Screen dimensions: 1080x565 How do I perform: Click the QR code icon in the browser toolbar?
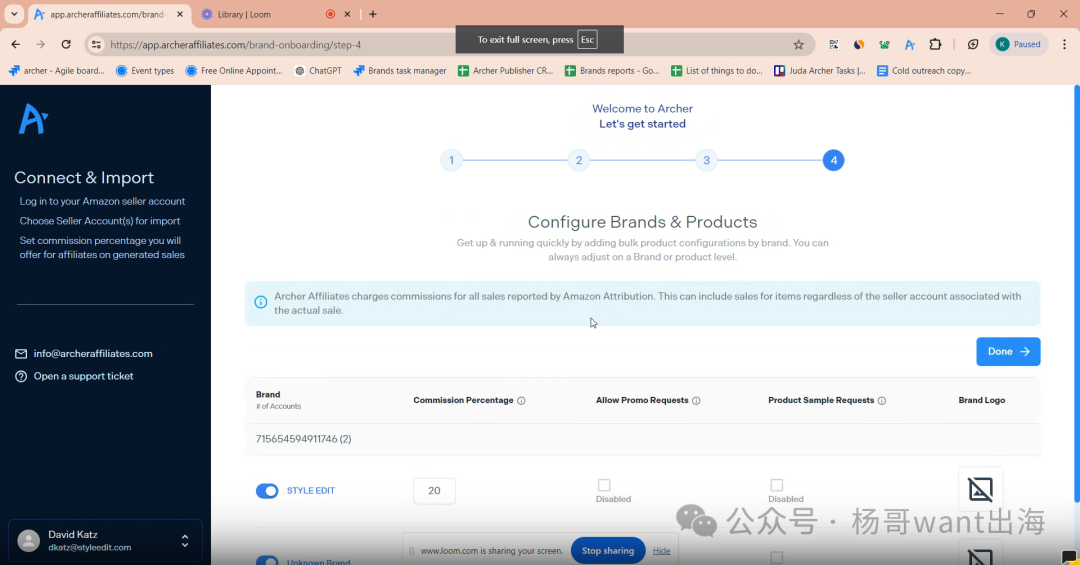coord(833,45)
